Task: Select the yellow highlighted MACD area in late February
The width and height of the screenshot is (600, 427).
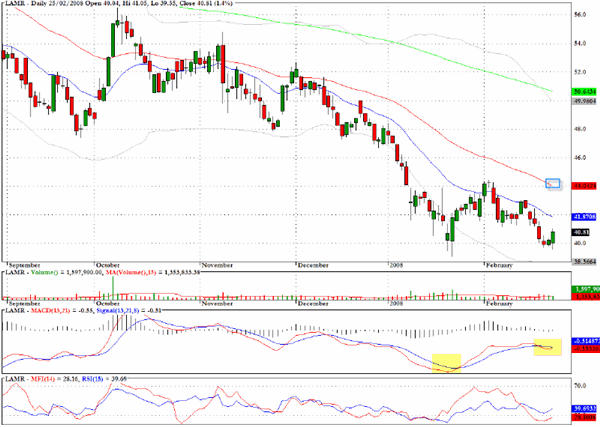Action: (x=548, y=347)
